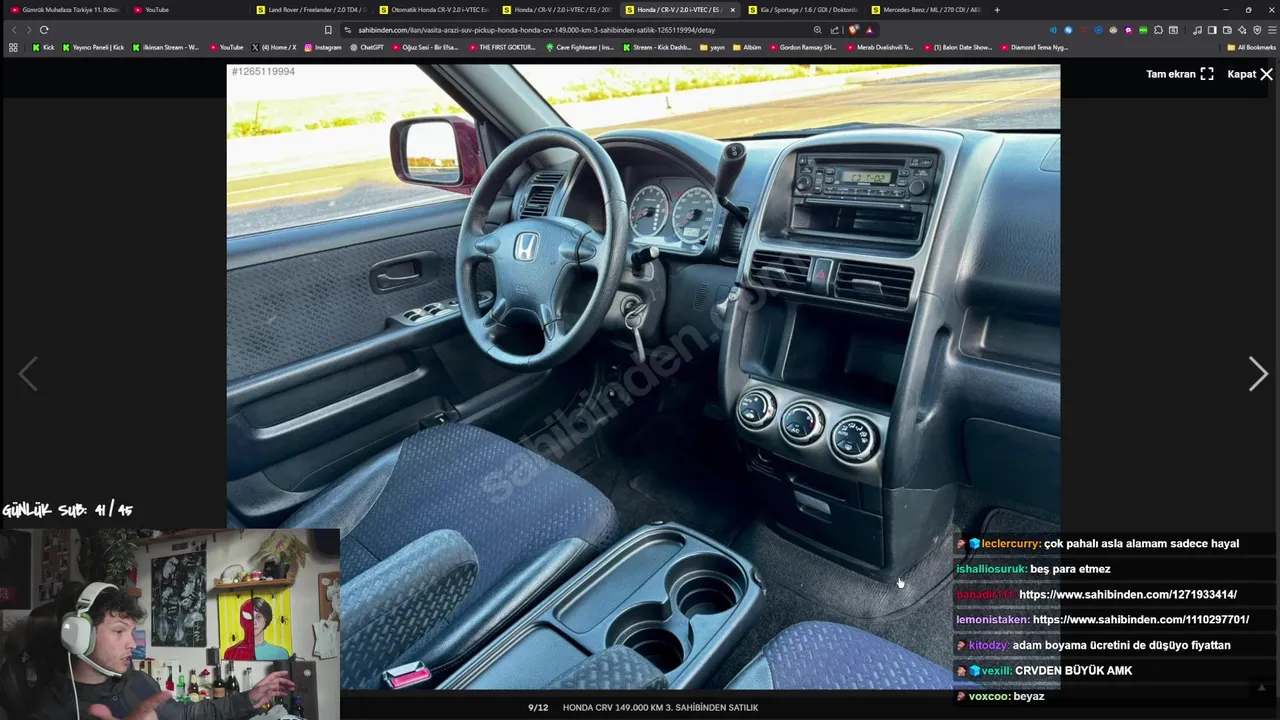Open the All Bookmarks folder
The image size is (1280, 720).
(1251, 47)
